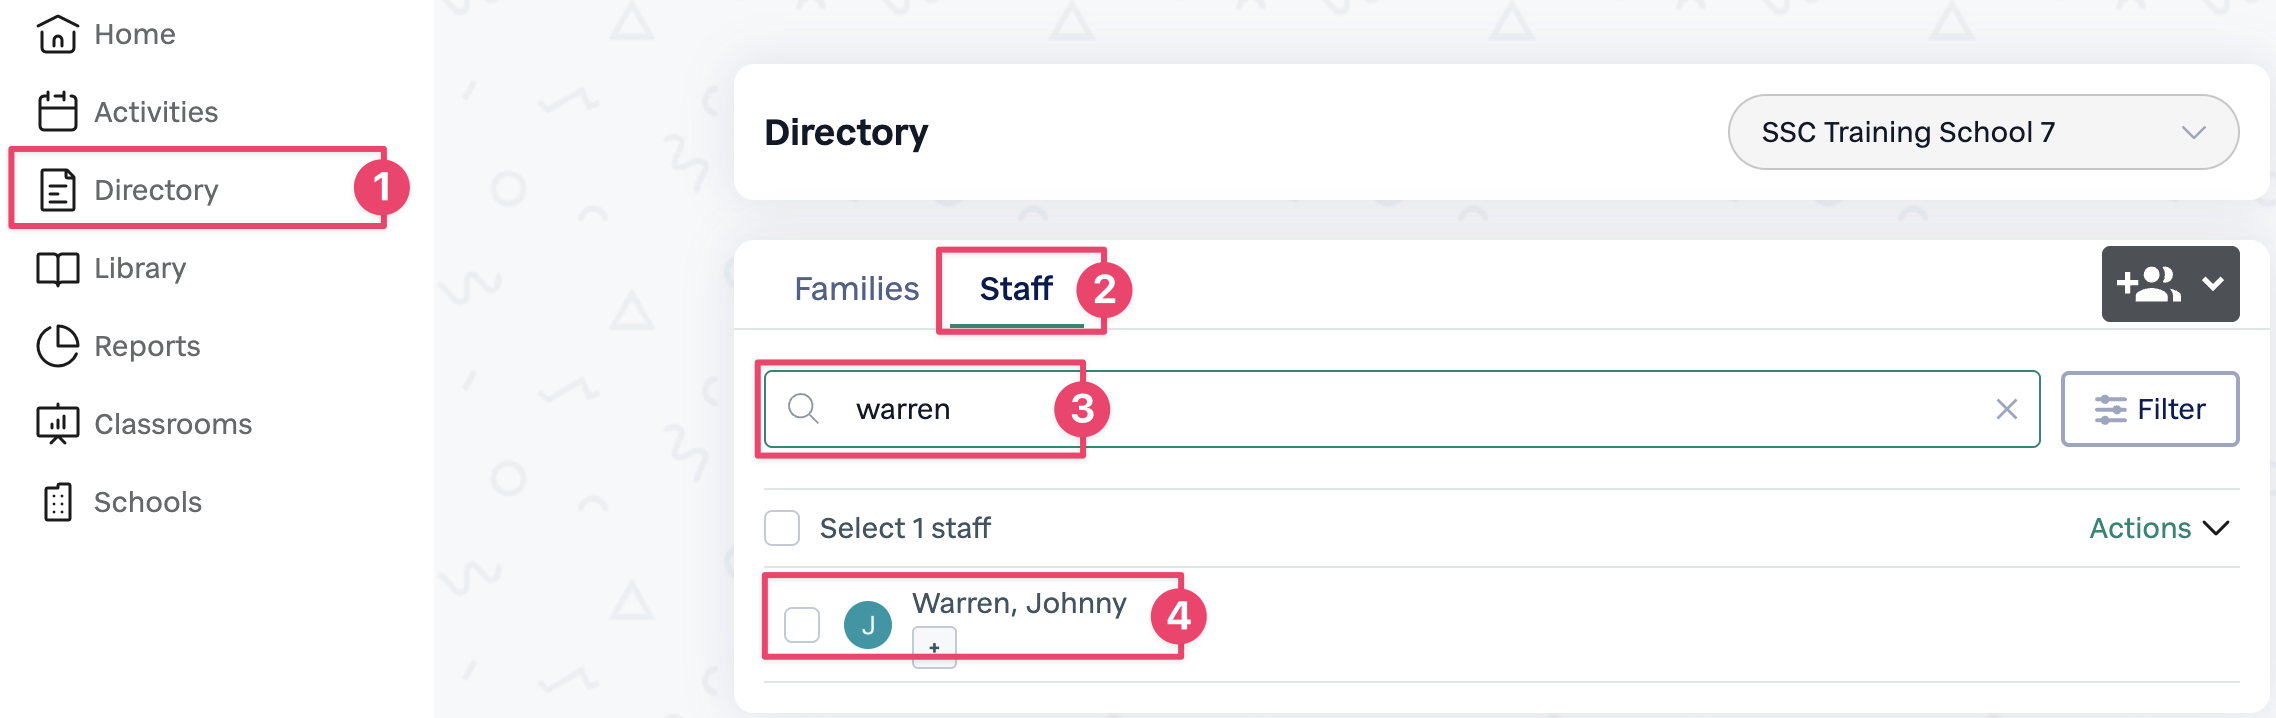Select the Staff tab
The image size is (2276, 718).
click(1016, 289)
